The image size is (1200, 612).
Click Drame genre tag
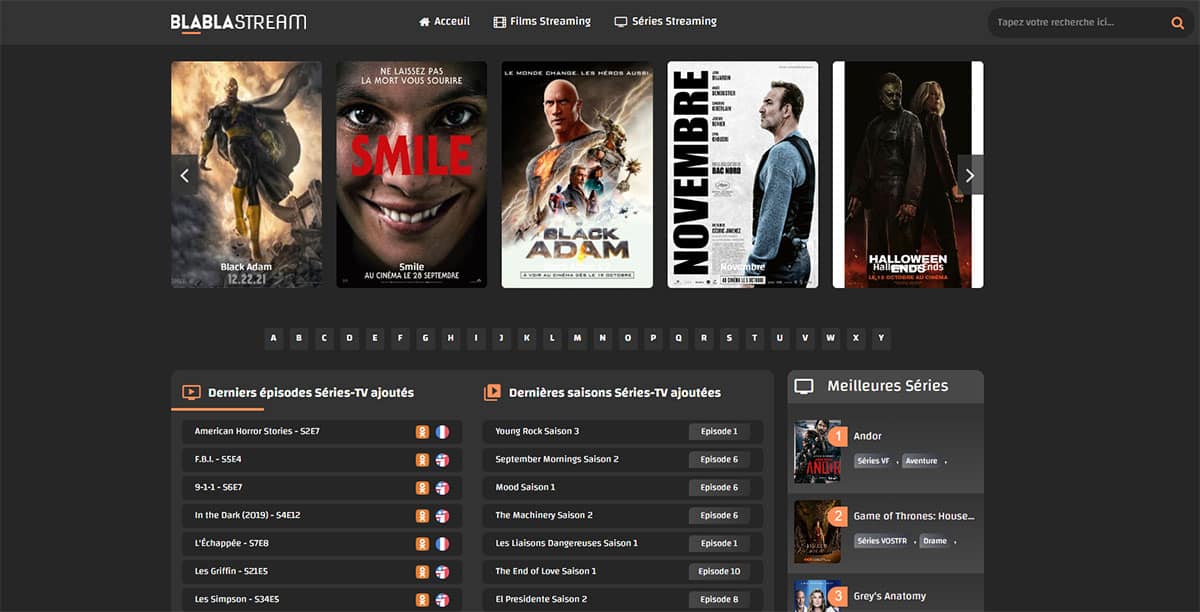(x=935, y=541)
